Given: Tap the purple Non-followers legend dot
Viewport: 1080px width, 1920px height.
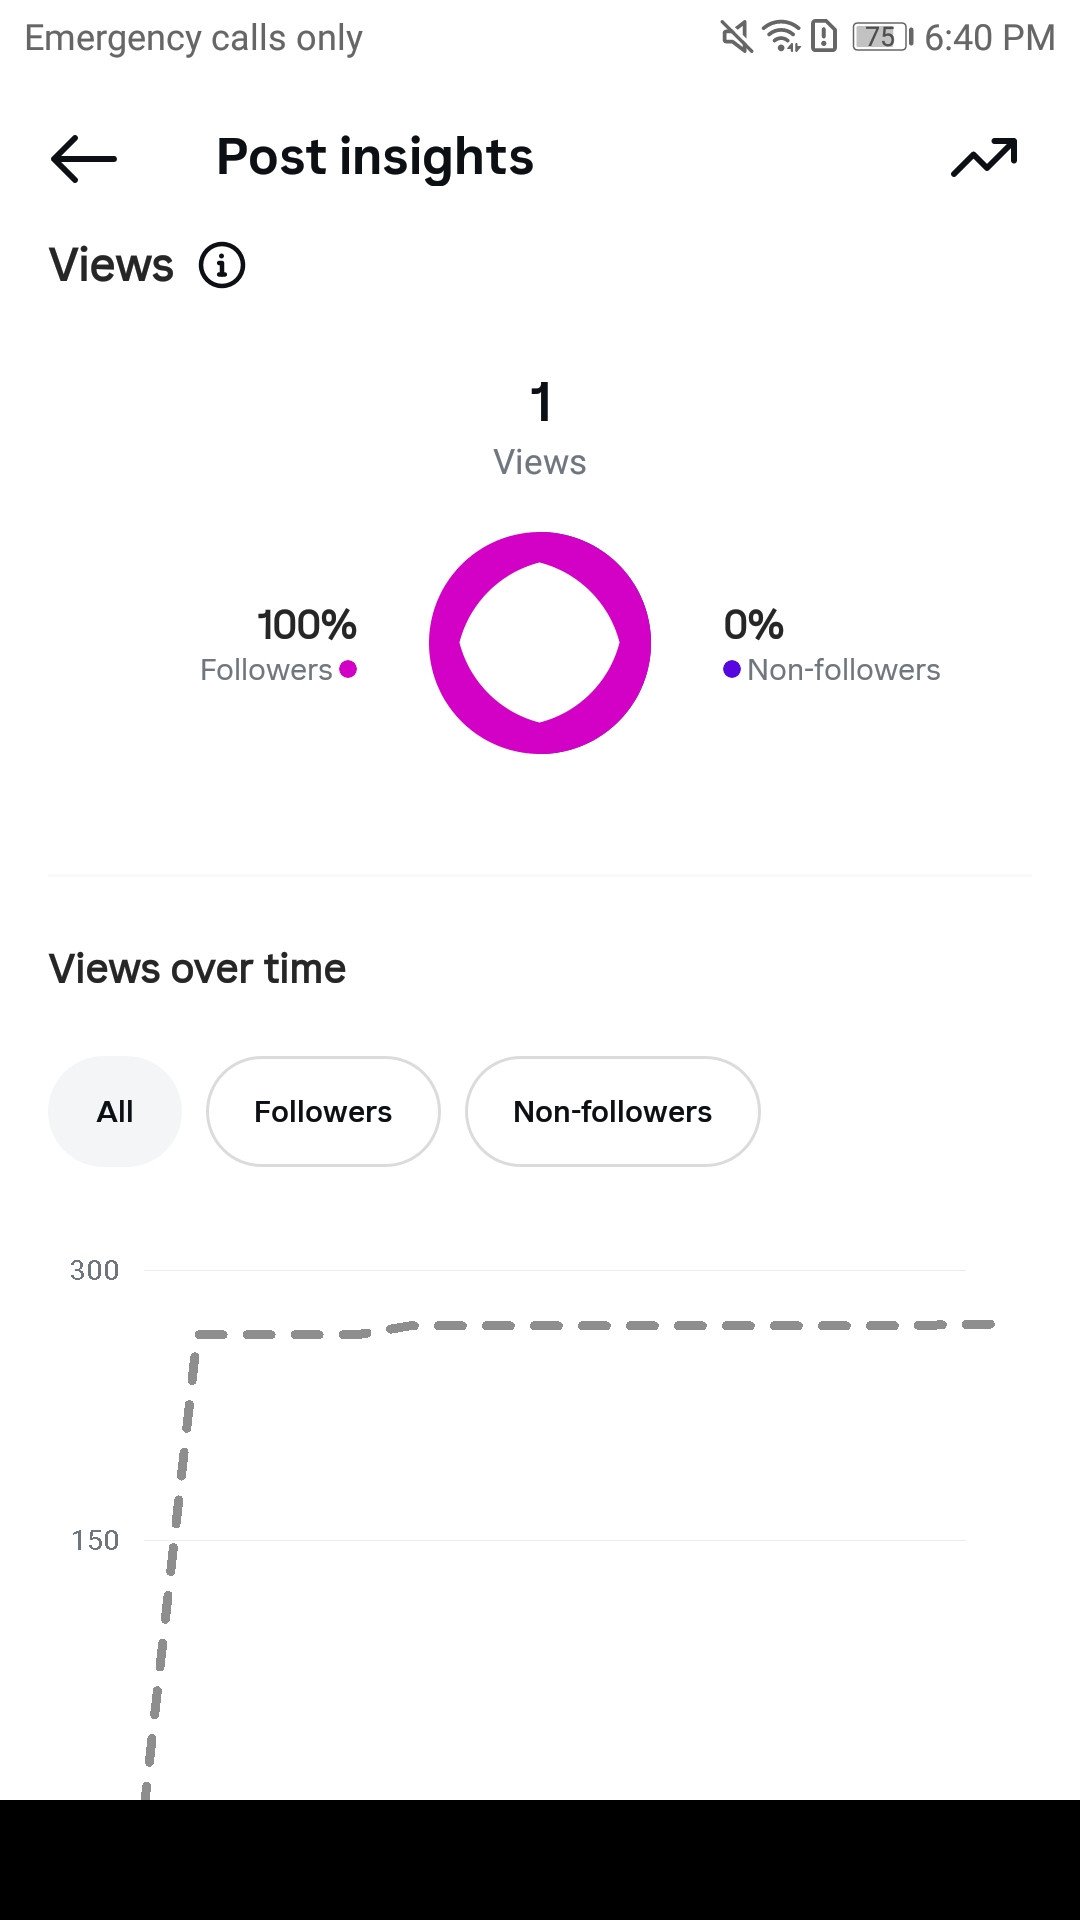Looking at the screenshot, I should [x=732, y=669].
